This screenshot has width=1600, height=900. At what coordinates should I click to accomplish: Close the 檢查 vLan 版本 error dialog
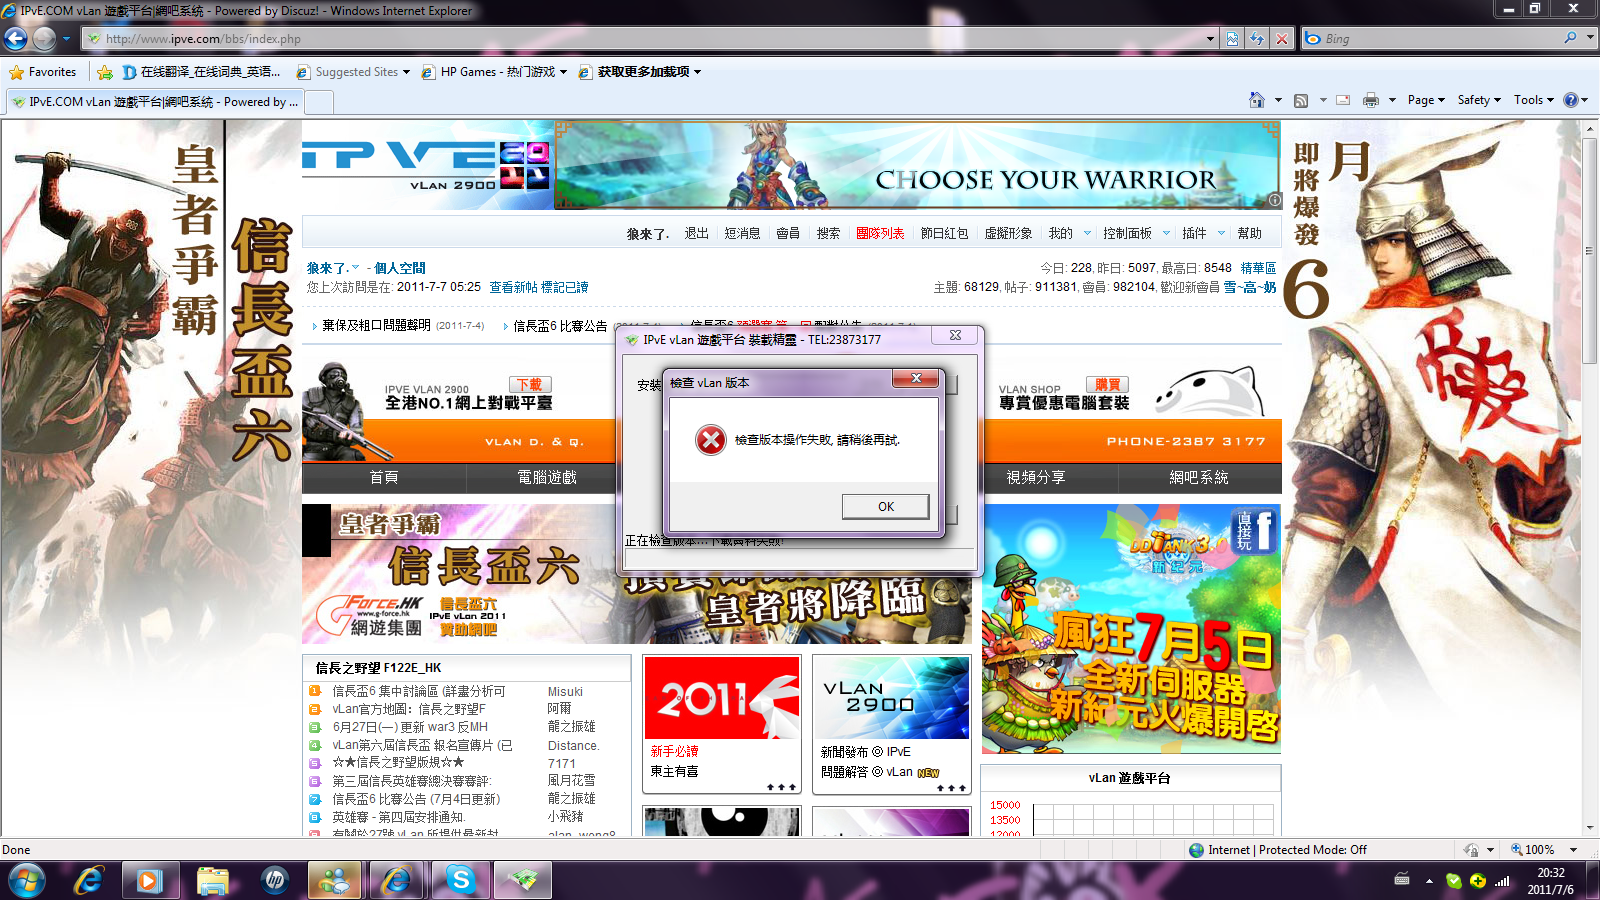[916, 378]
